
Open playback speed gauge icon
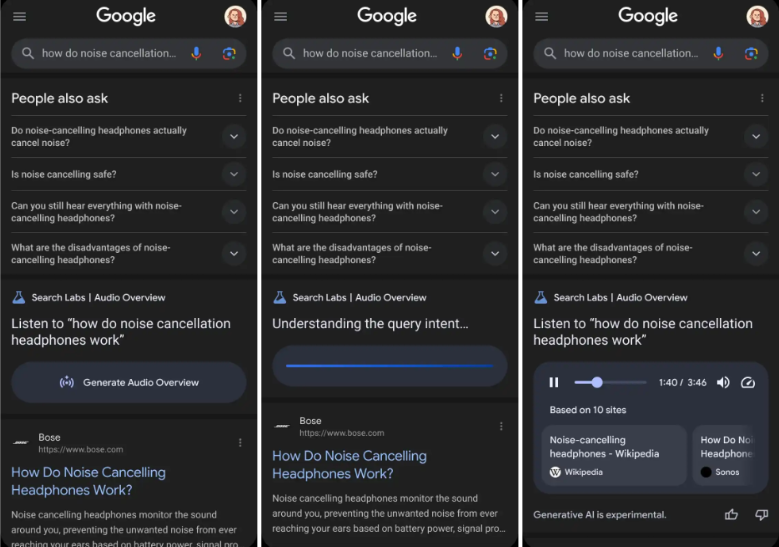[748, 382]
